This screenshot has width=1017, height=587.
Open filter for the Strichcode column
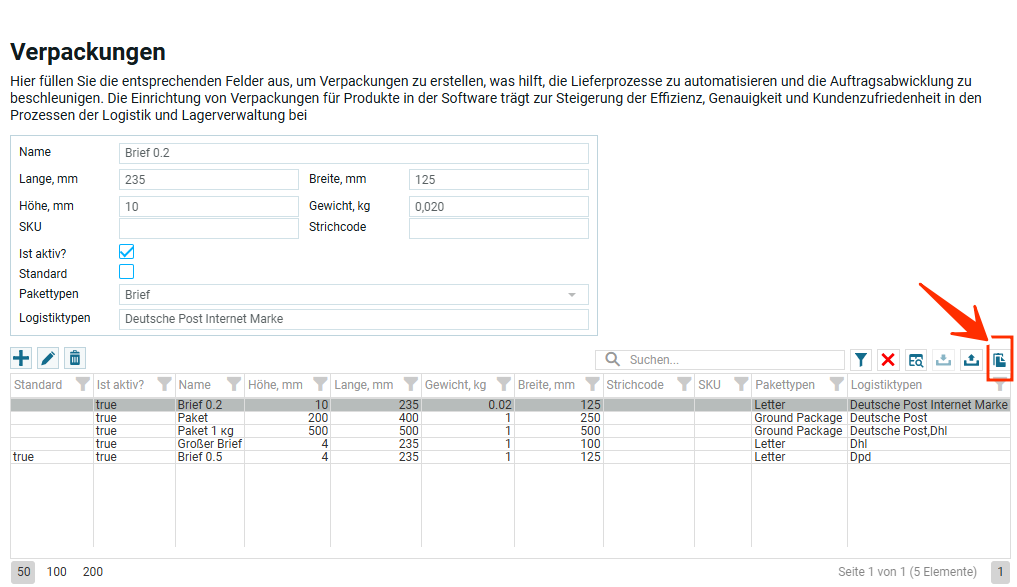[x=684, y=385]
